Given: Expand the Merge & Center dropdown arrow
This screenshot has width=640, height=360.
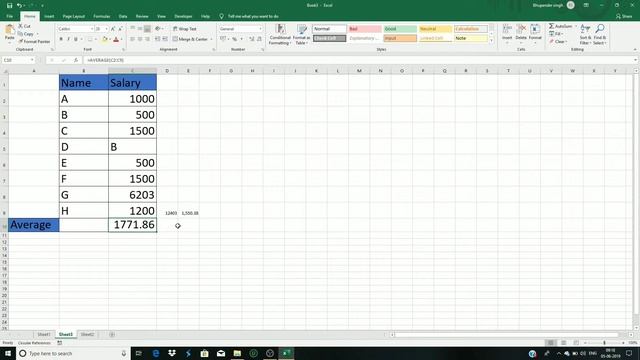Looking at the screenshot, I should [211, 39].
